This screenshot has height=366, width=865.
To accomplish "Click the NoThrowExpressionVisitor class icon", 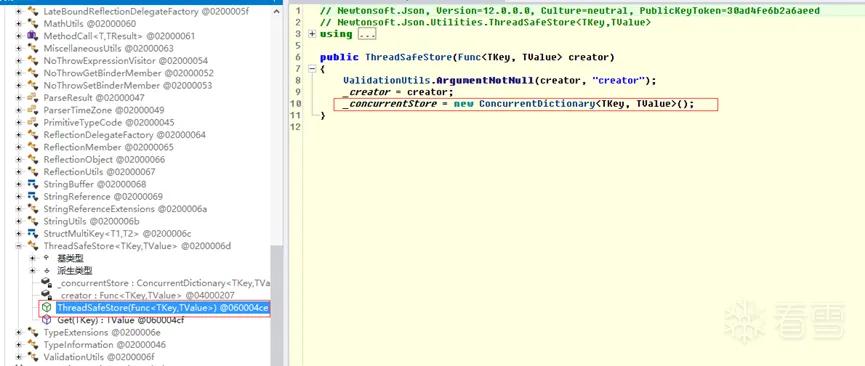I will click(x=33, y=61).
